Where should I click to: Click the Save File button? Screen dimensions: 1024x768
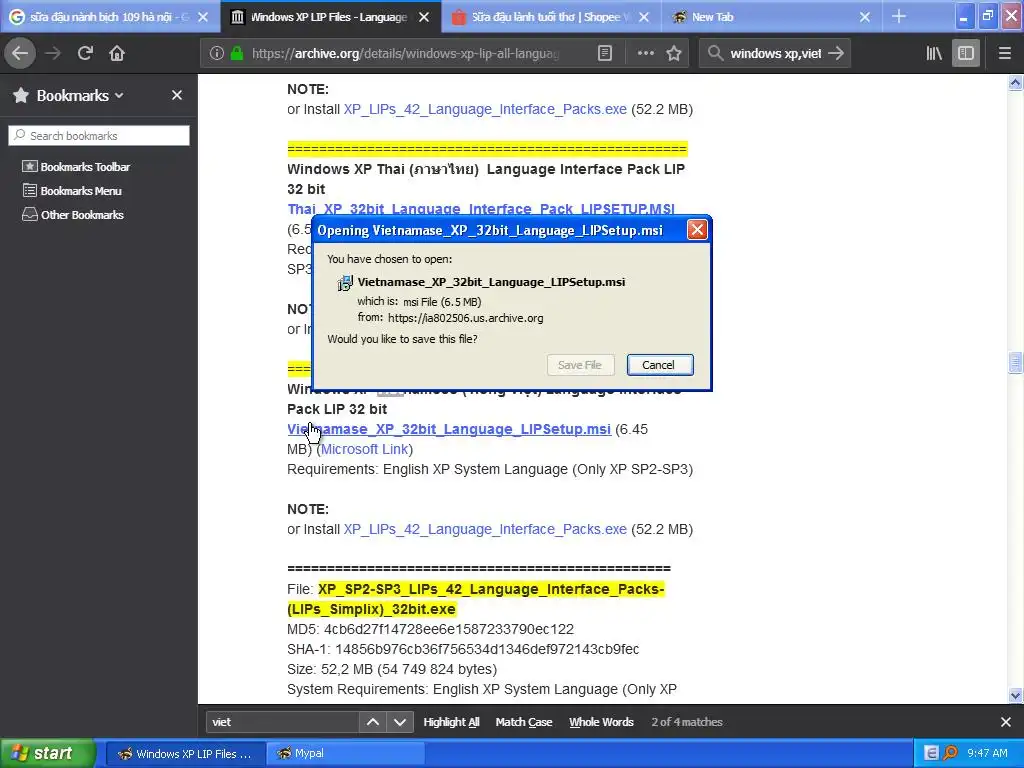tap(581, 365)
